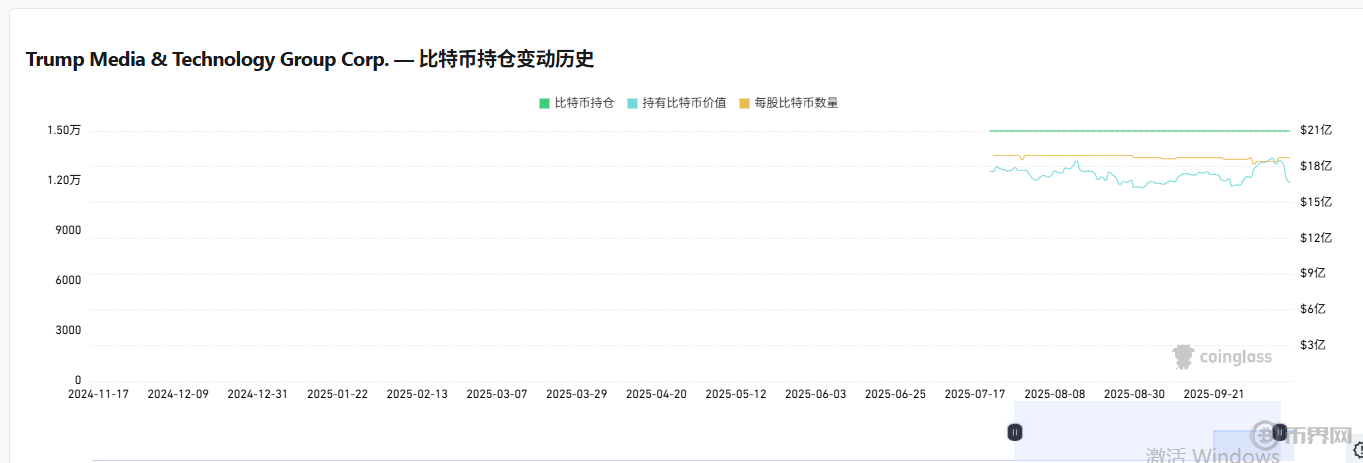Click the $15亿 right axis value
1363x463 pixels.
pos(1316,202)
